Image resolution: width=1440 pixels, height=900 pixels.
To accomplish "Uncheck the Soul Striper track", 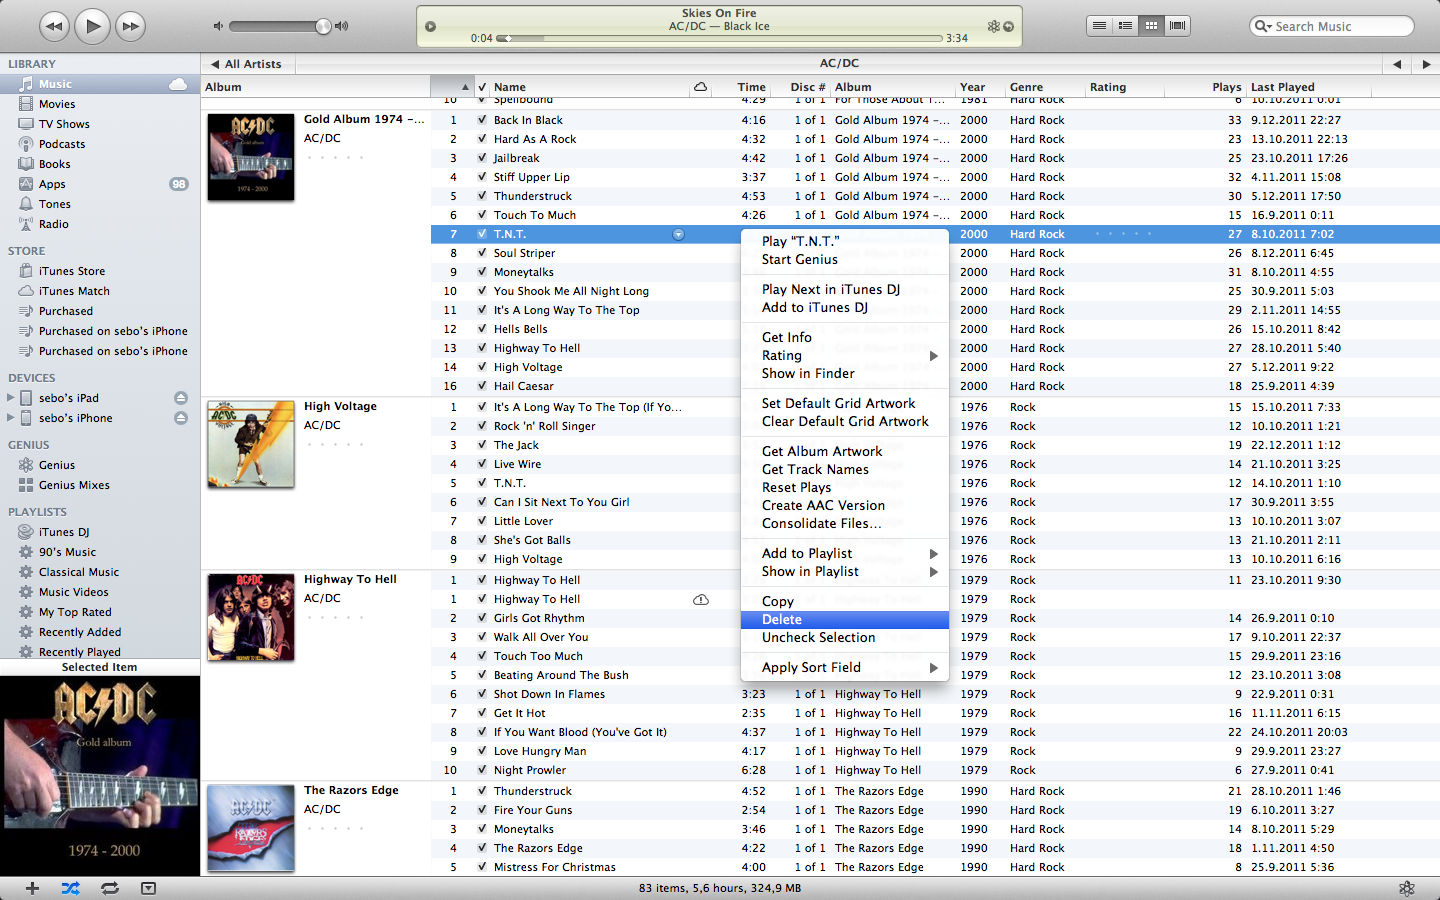I will pyautogui.click(x=482, y=253).
